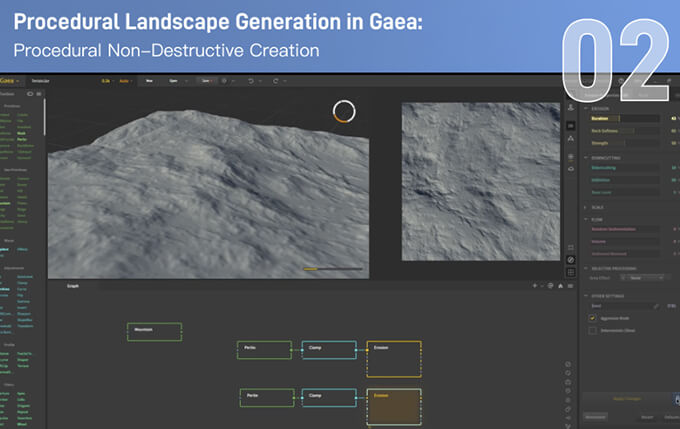Click the Reset button in properties footer
This screenshot has height=429, width=680.
(x=647, y=417)
